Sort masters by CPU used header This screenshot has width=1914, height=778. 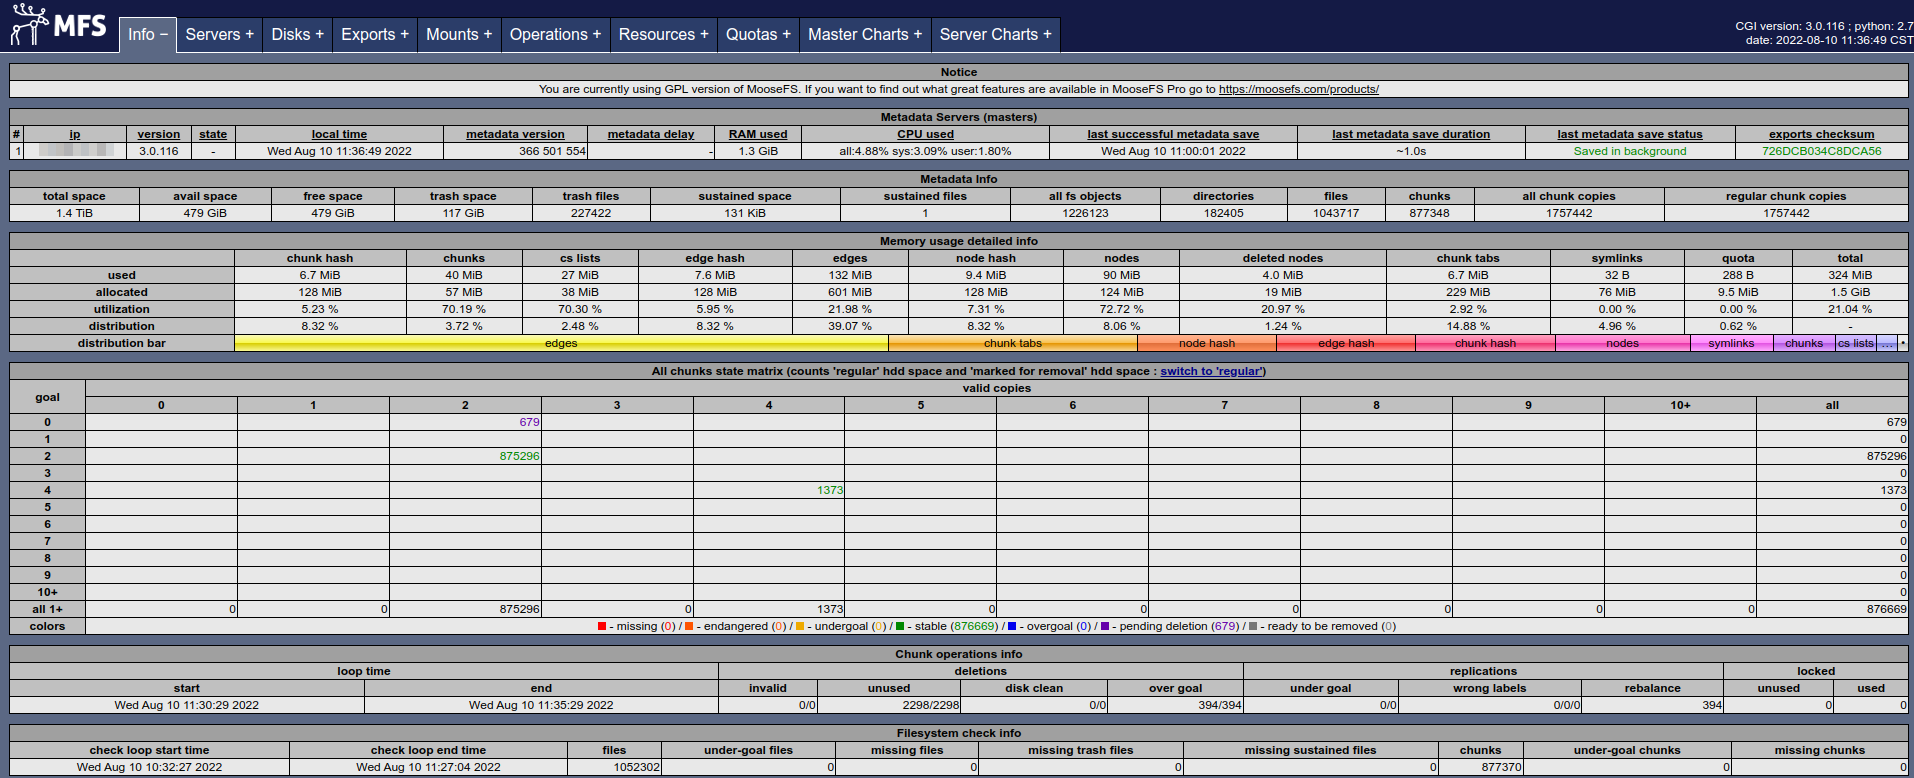(x=925, y=134)
